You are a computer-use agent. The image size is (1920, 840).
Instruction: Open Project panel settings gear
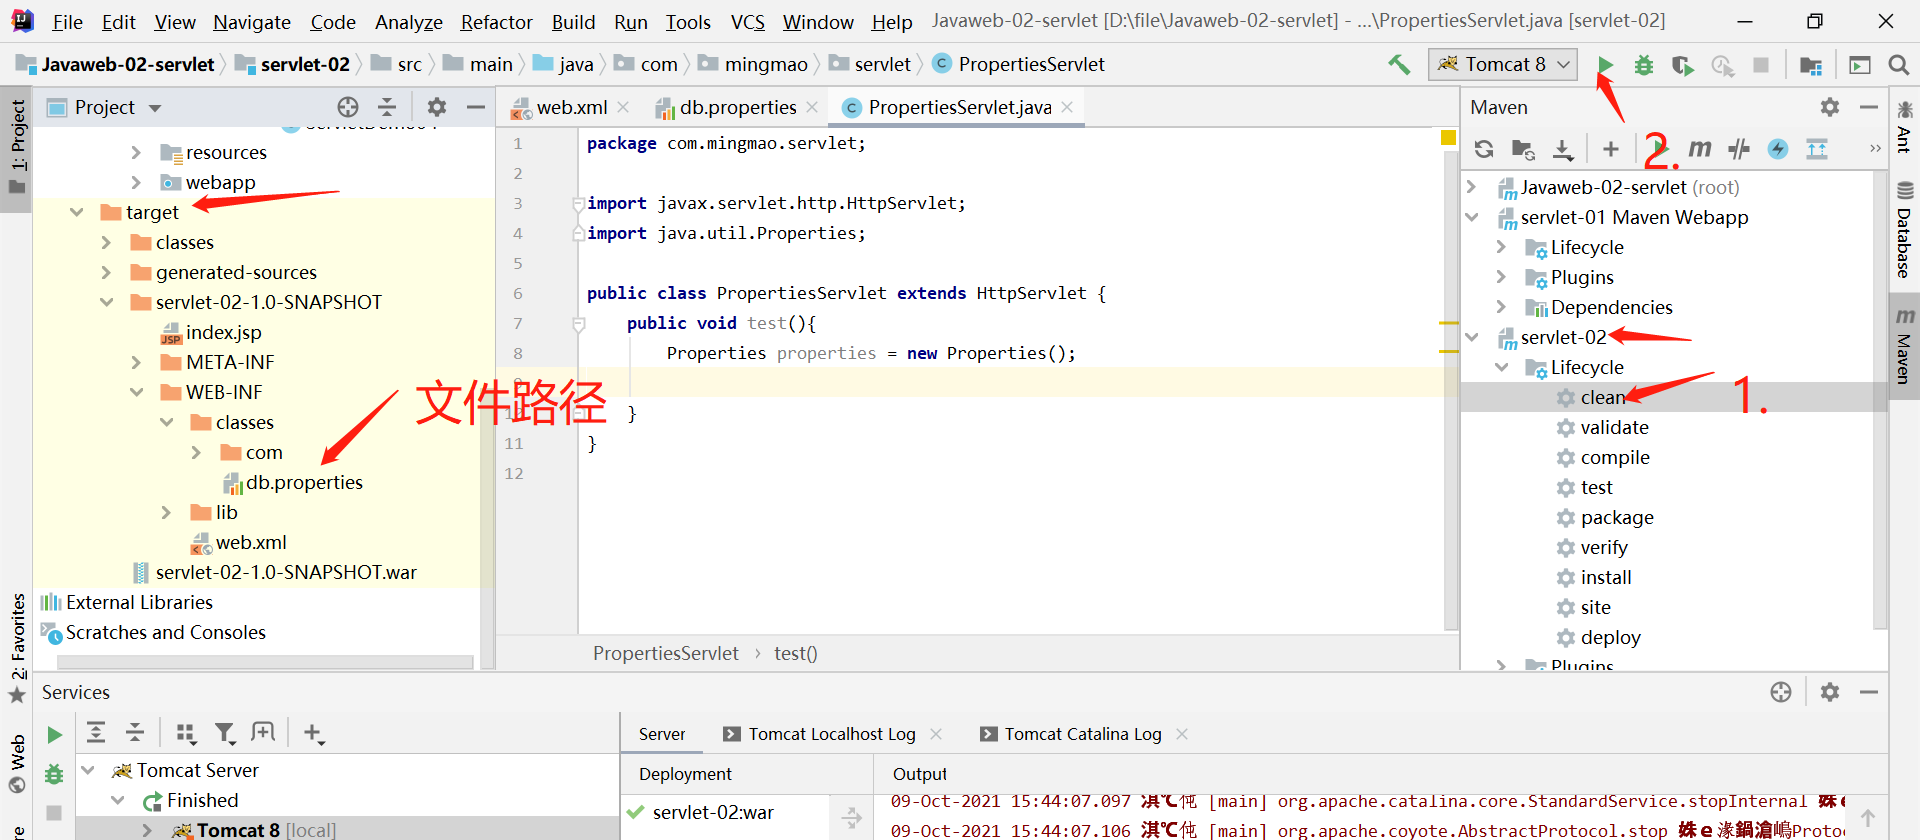(437, 107)
